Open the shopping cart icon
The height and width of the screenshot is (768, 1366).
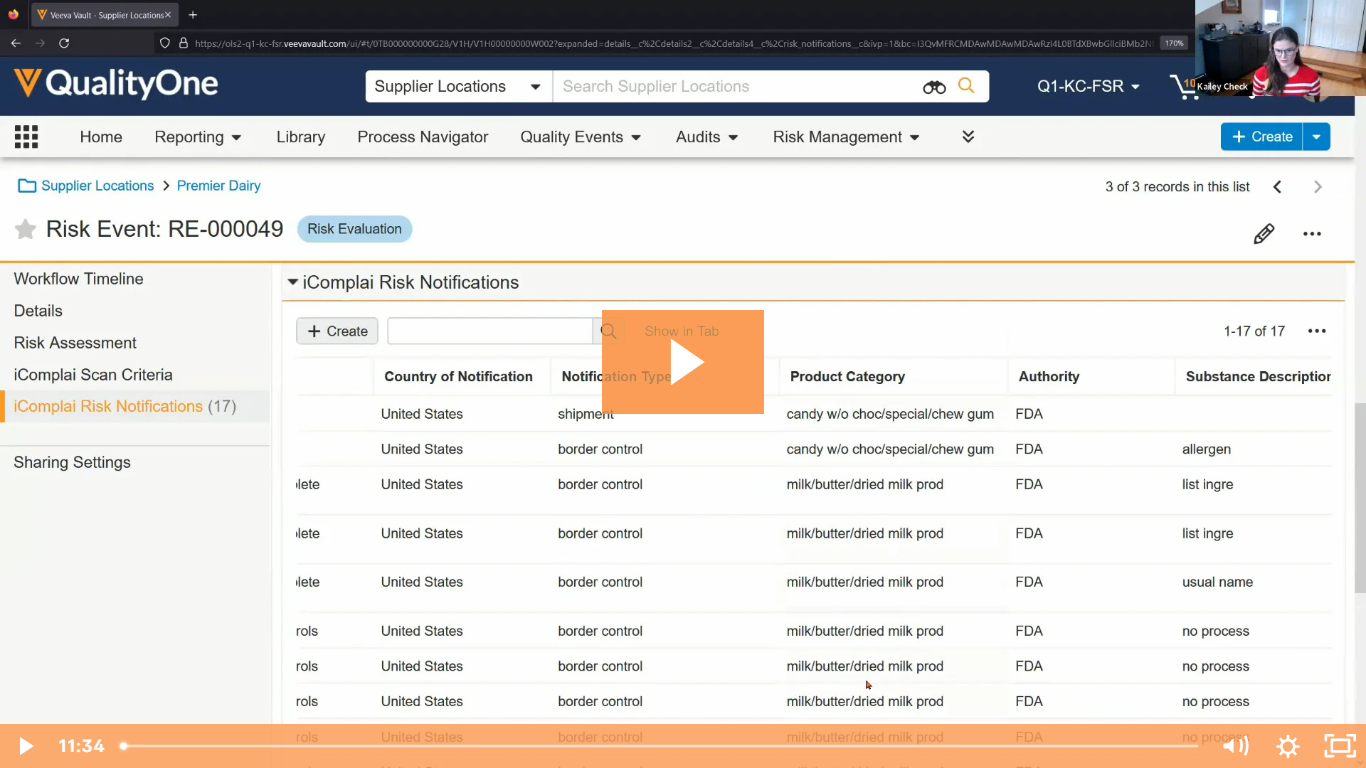[x=1182, y=87]
